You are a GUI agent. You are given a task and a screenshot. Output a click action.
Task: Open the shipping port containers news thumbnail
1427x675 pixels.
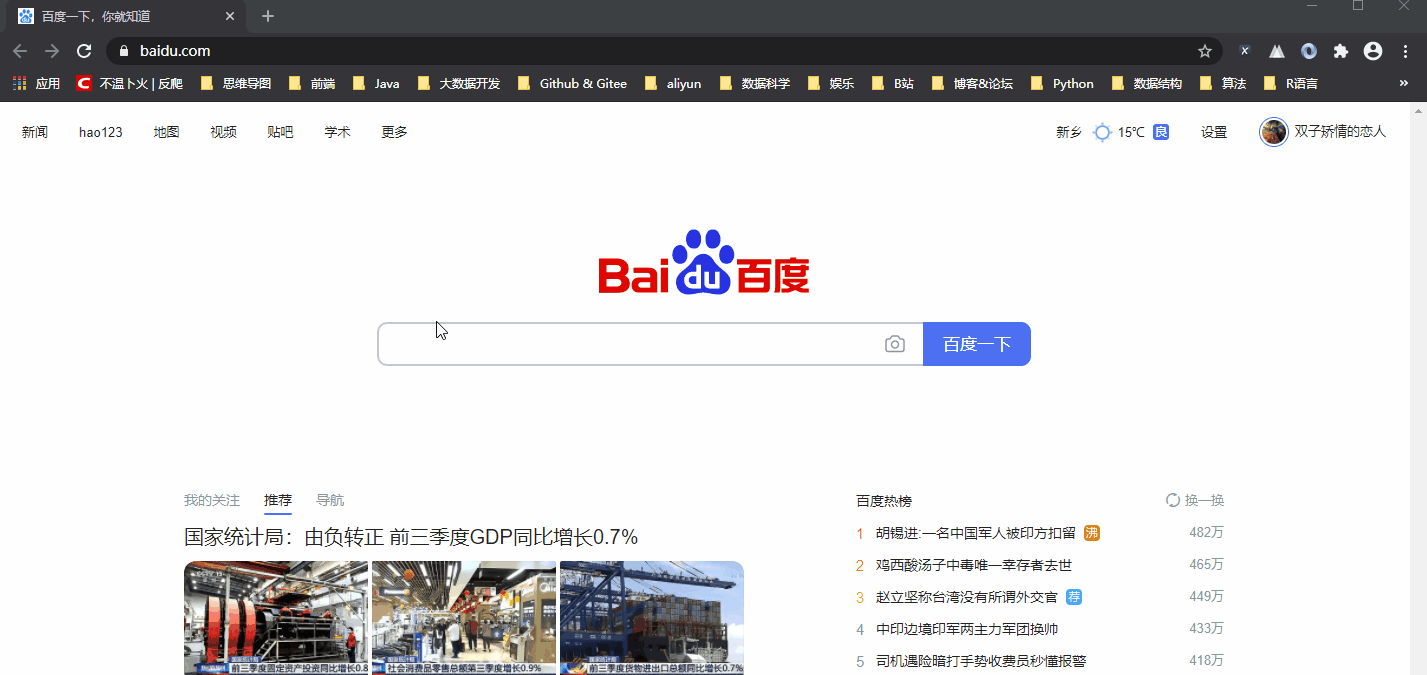click(x=652, y=618)
